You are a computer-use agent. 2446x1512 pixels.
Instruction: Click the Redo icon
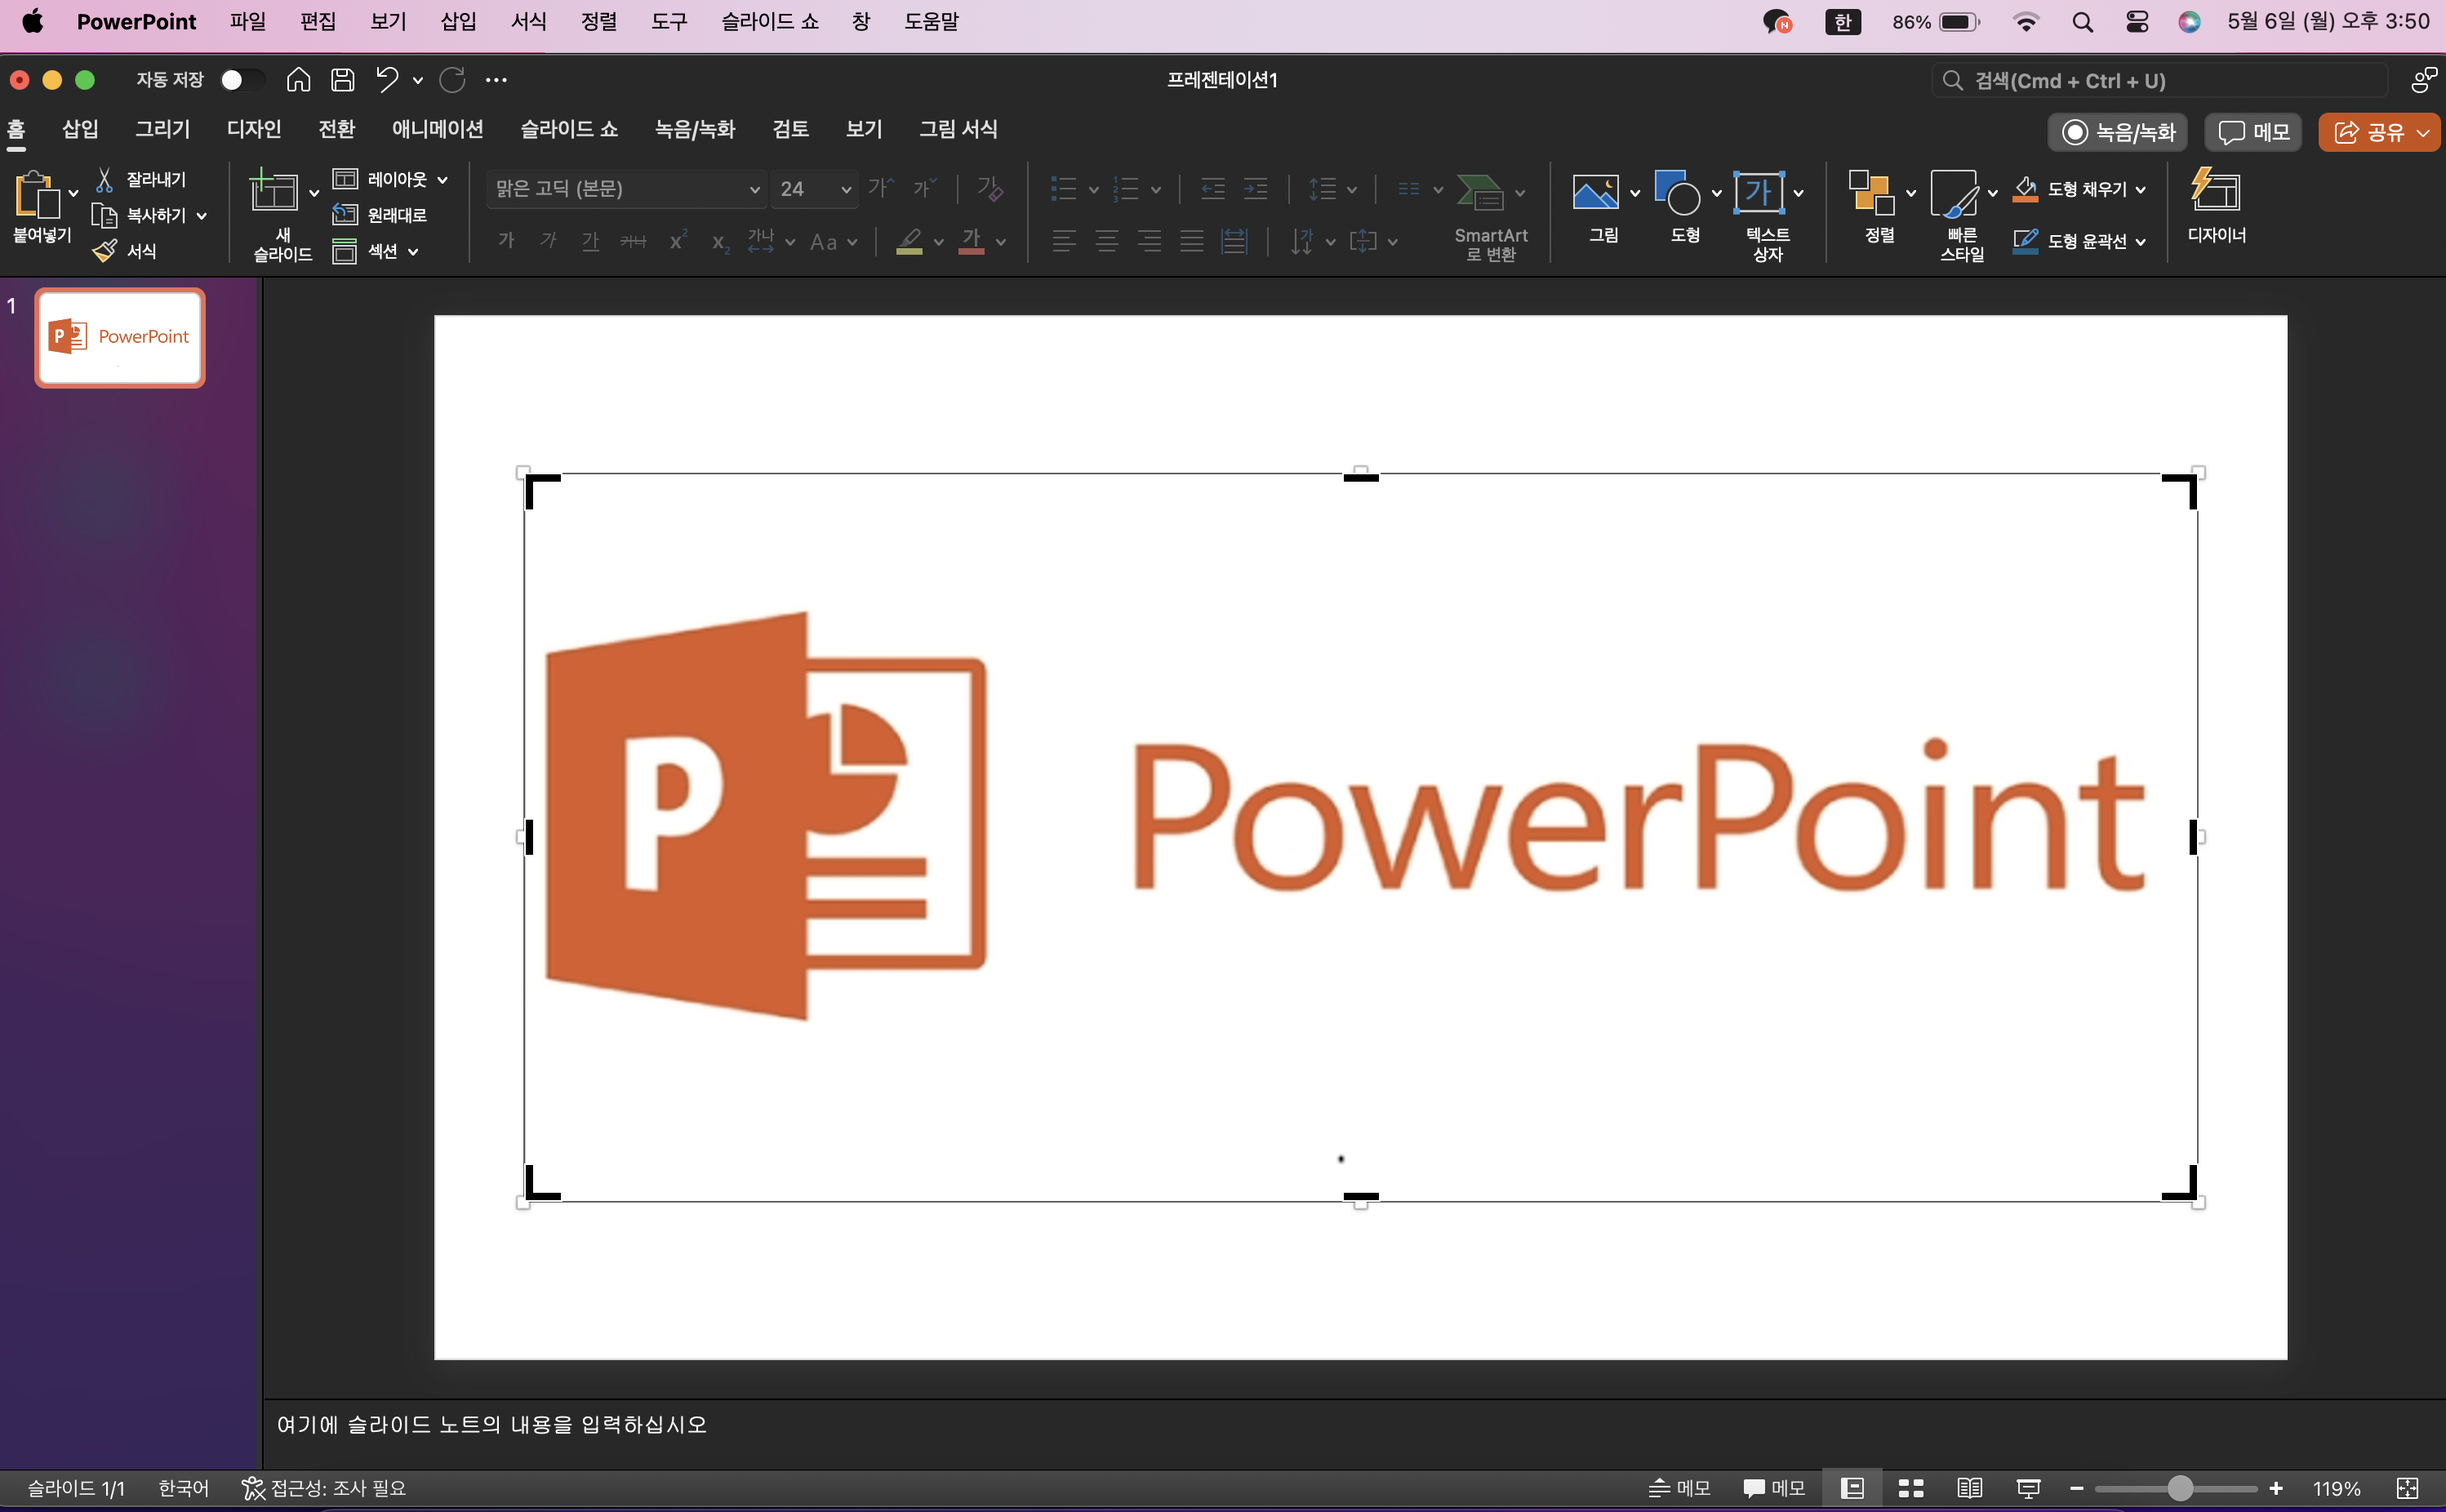click(453, 80)
